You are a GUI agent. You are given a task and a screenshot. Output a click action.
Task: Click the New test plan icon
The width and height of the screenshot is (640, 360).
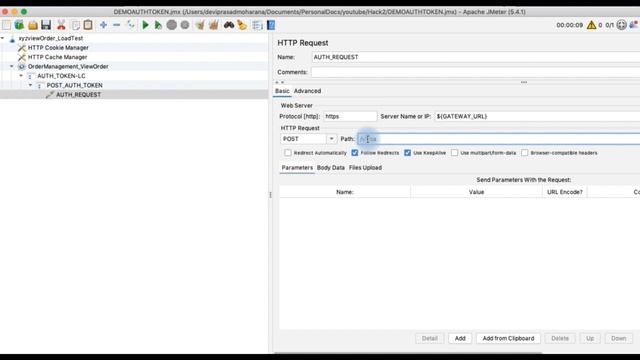point(7,25)
